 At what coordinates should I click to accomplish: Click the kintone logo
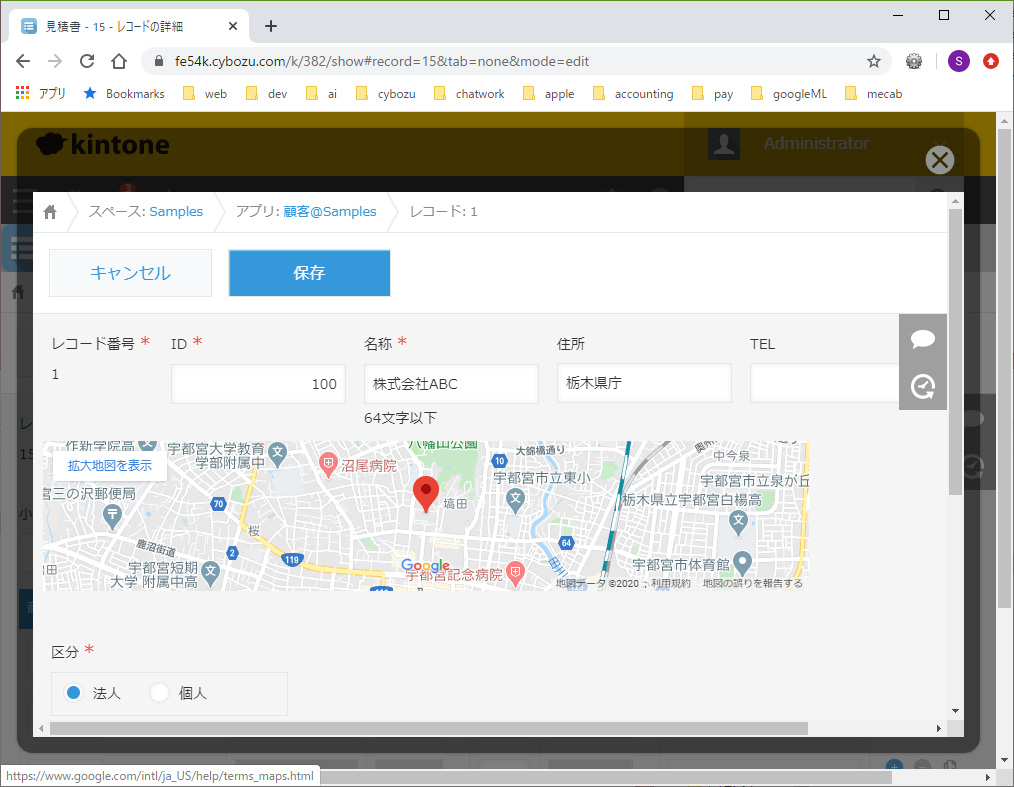coord(103,144)
